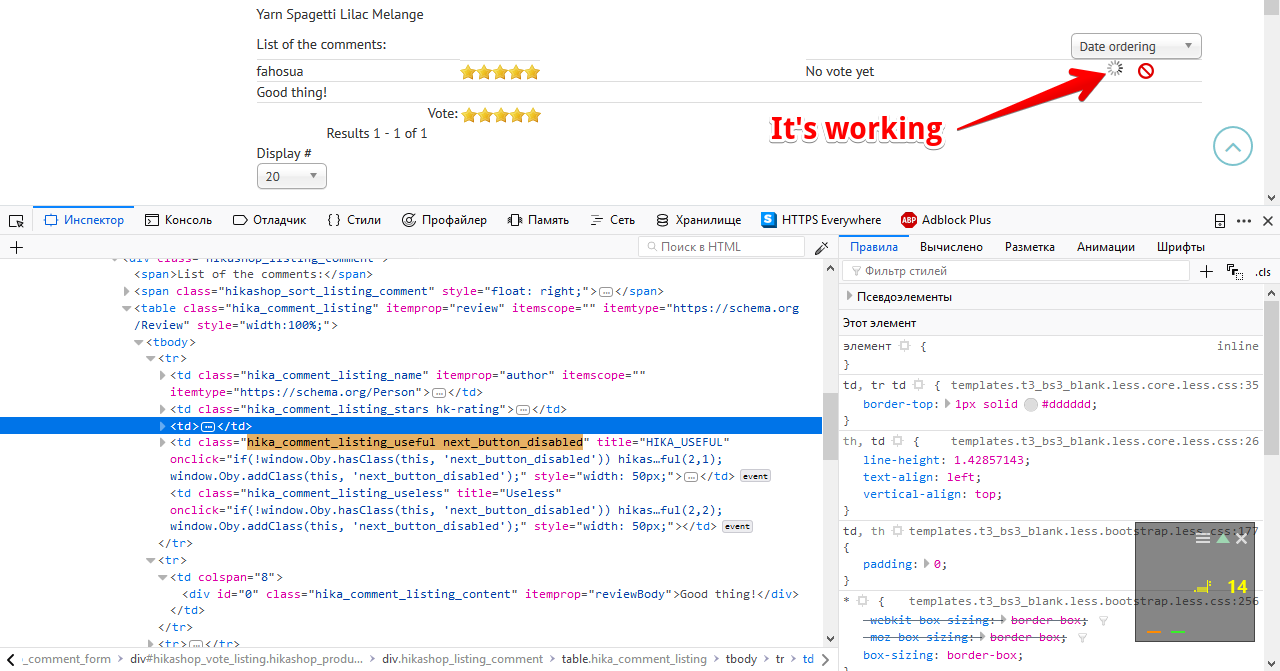The height and width of the screenshot is (671, 1280).
Task: Open the Date ordering dropdown
Action: click(1136, 46)
